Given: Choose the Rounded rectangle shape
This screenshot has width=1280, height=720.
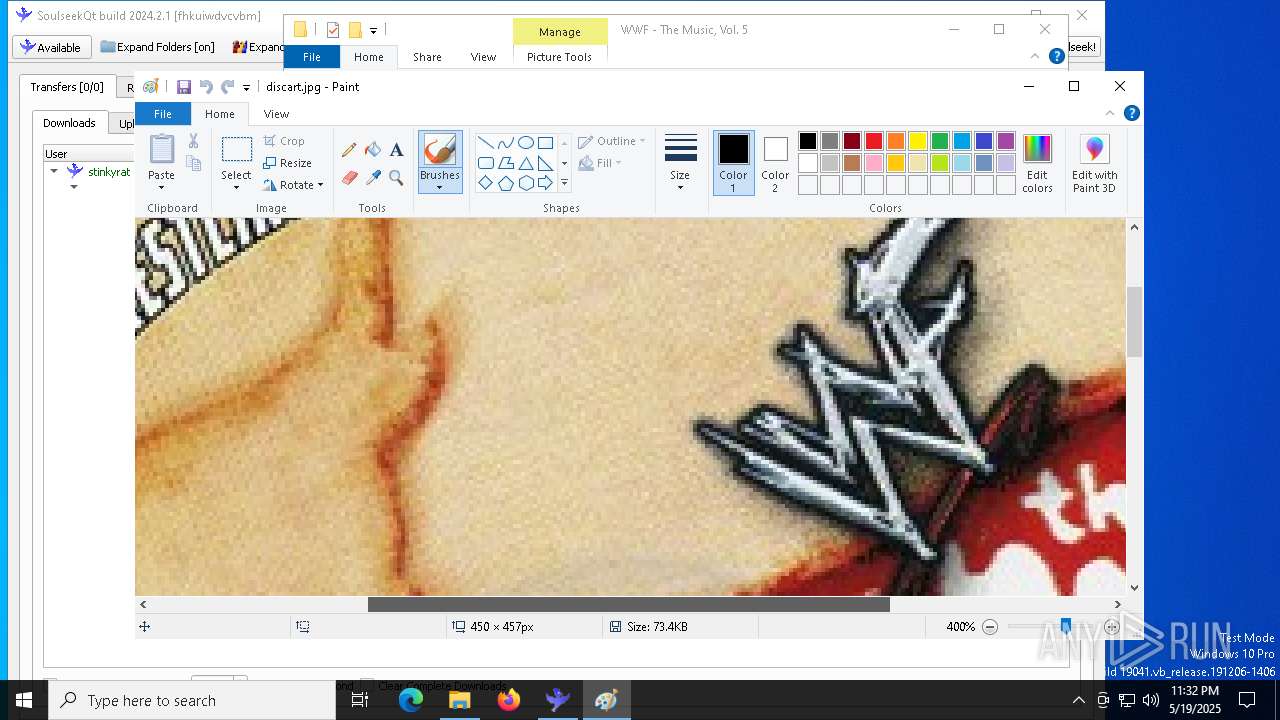Looking at the screenshot, I should pos(486,163).
